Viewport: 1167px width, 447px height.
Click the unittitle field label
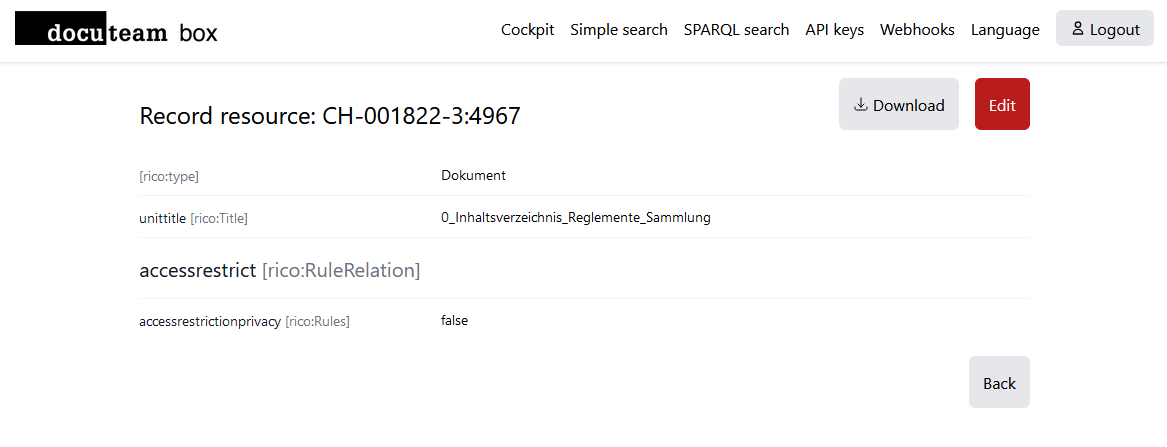[x=162, y=218]
